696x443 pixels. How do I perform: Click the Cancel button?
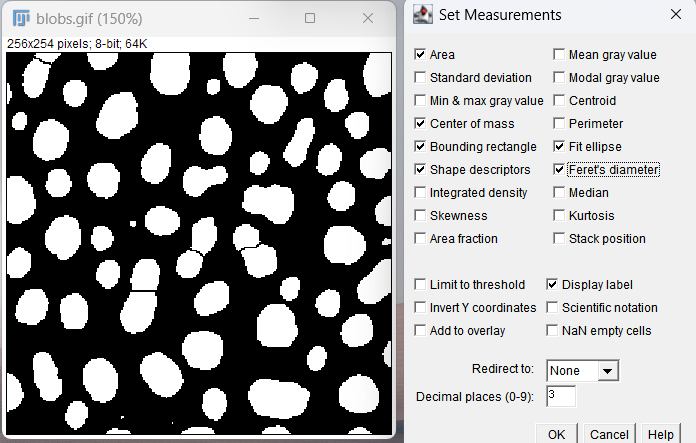[x=608, y=434]
